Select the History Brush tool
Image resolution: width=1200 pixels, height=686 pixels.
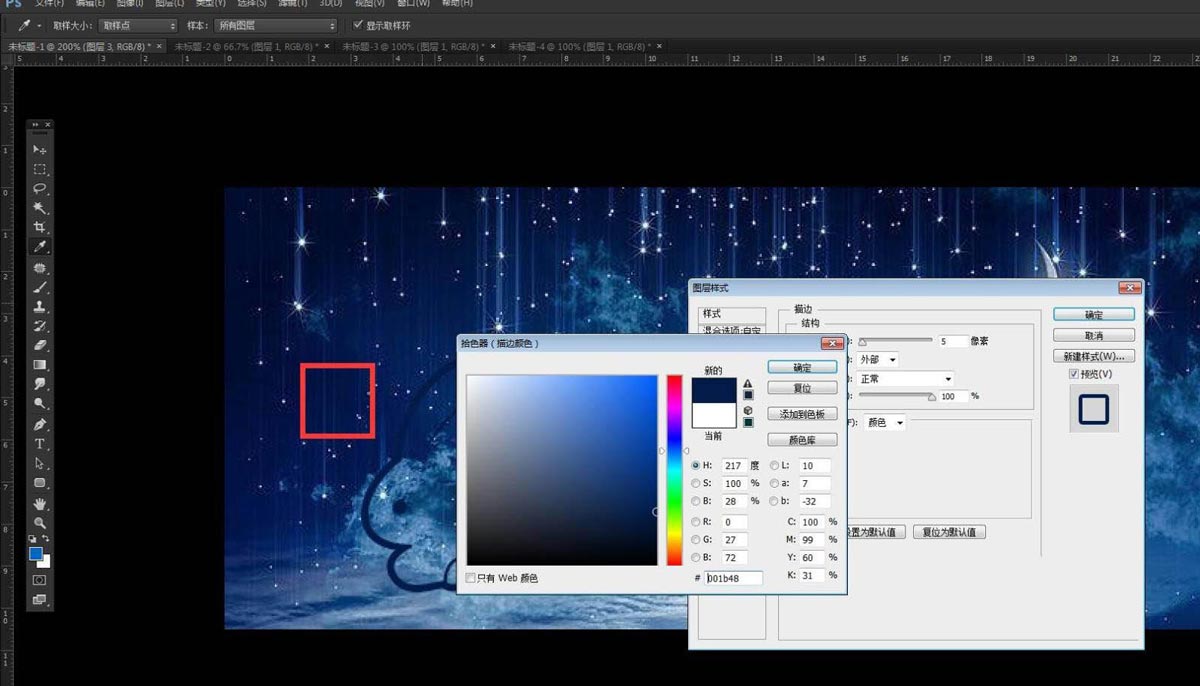tap(40, 326)
